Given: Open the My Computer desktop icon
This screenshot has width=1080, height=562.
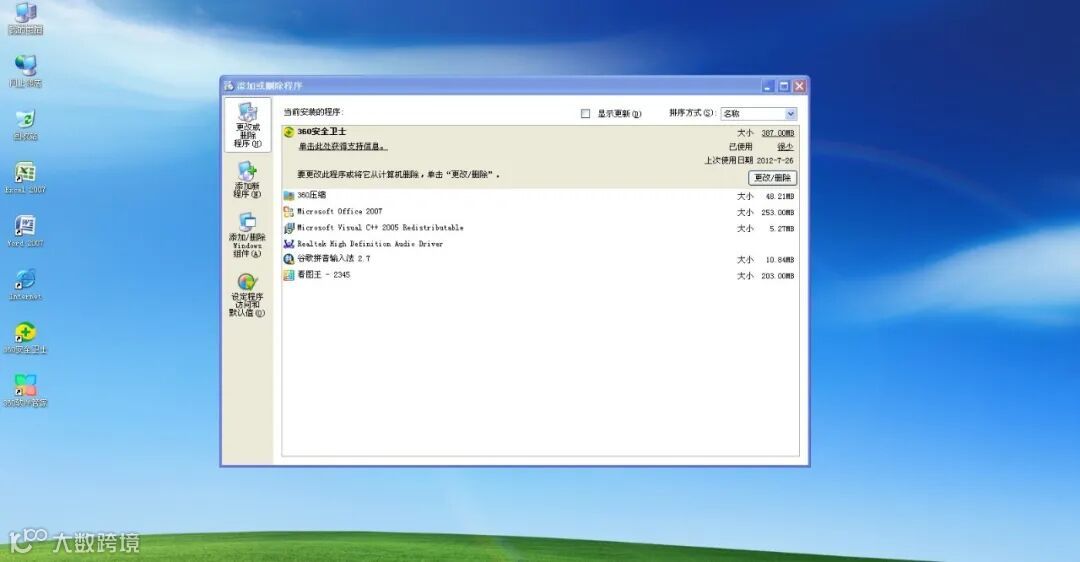Looking at the screenshot, I should coord(25,19).
